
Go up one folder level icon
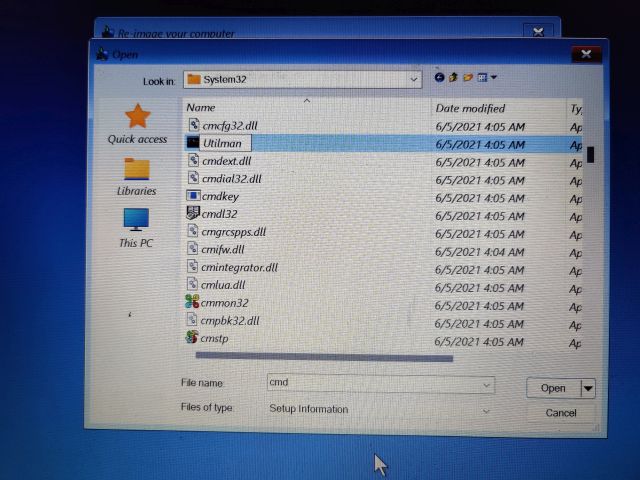click(x=453, y=77)
